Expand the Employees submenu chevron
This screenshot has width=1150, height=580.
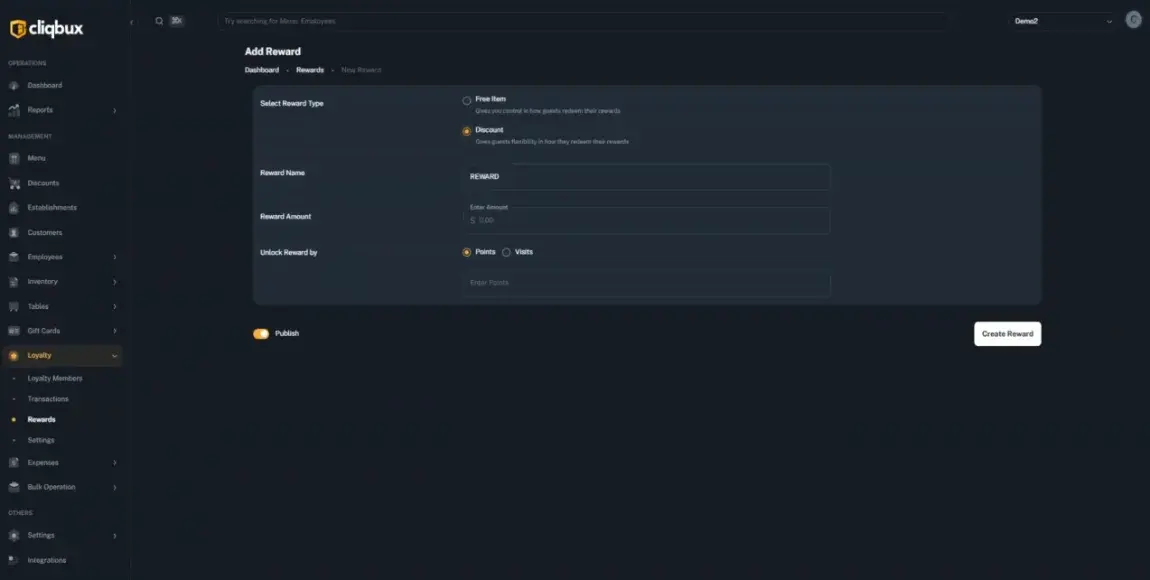114,257
